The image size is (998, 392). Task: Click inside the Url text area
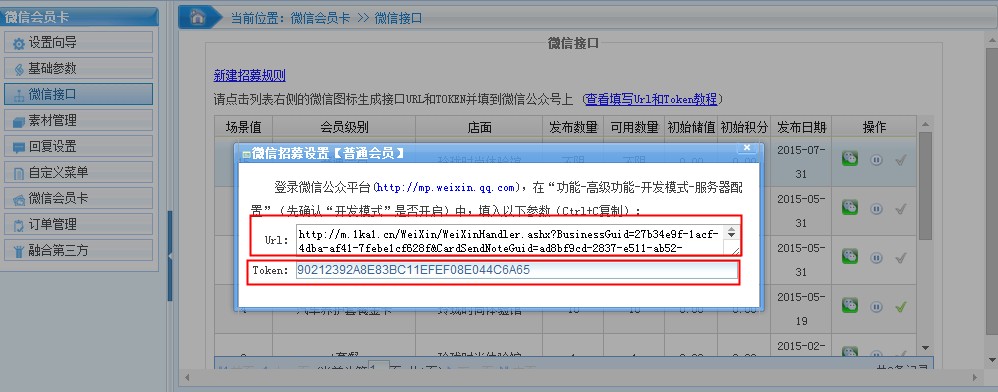coord(511,240)
